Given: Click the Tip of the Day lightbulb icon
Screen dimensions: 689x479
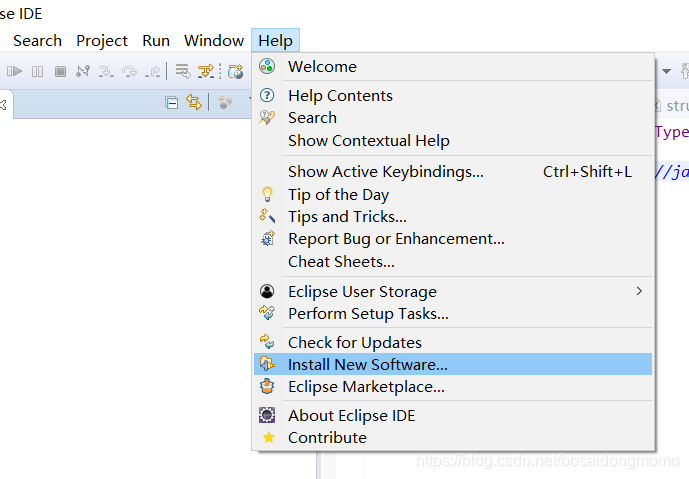Looking at the screenshot, I should 267,194.
